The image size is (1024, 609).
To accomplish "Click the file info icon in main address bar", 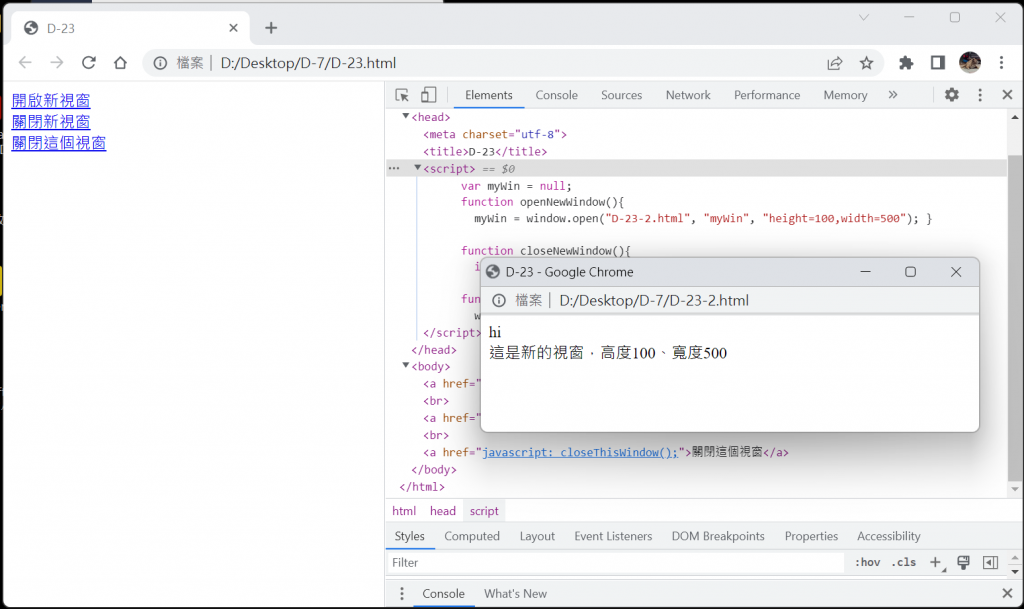I will point(160,63).
